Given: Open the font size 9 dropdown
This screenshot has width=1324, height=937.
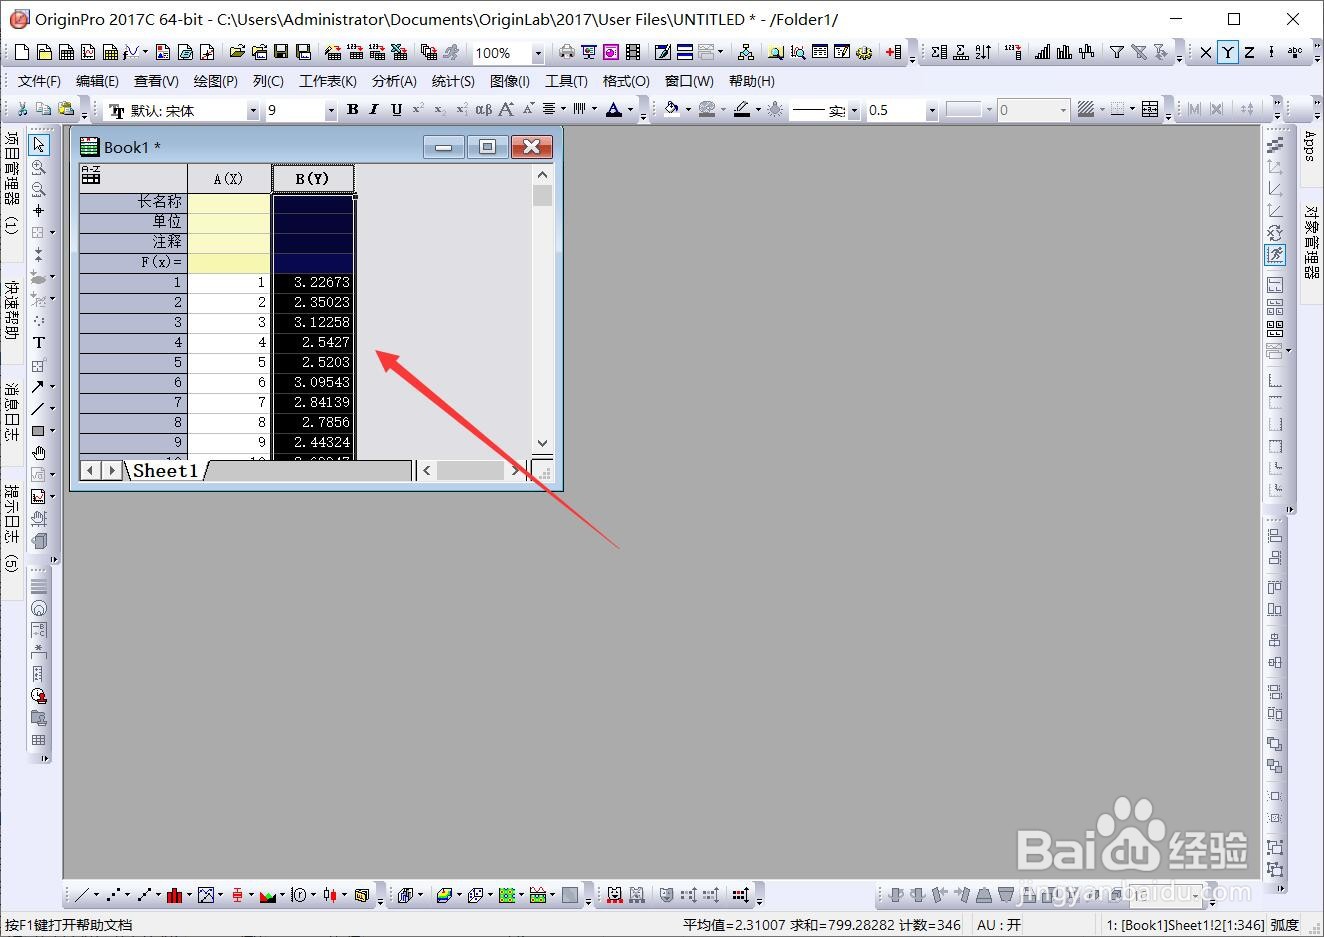Looking at the screenshot, I should [330, 110].
